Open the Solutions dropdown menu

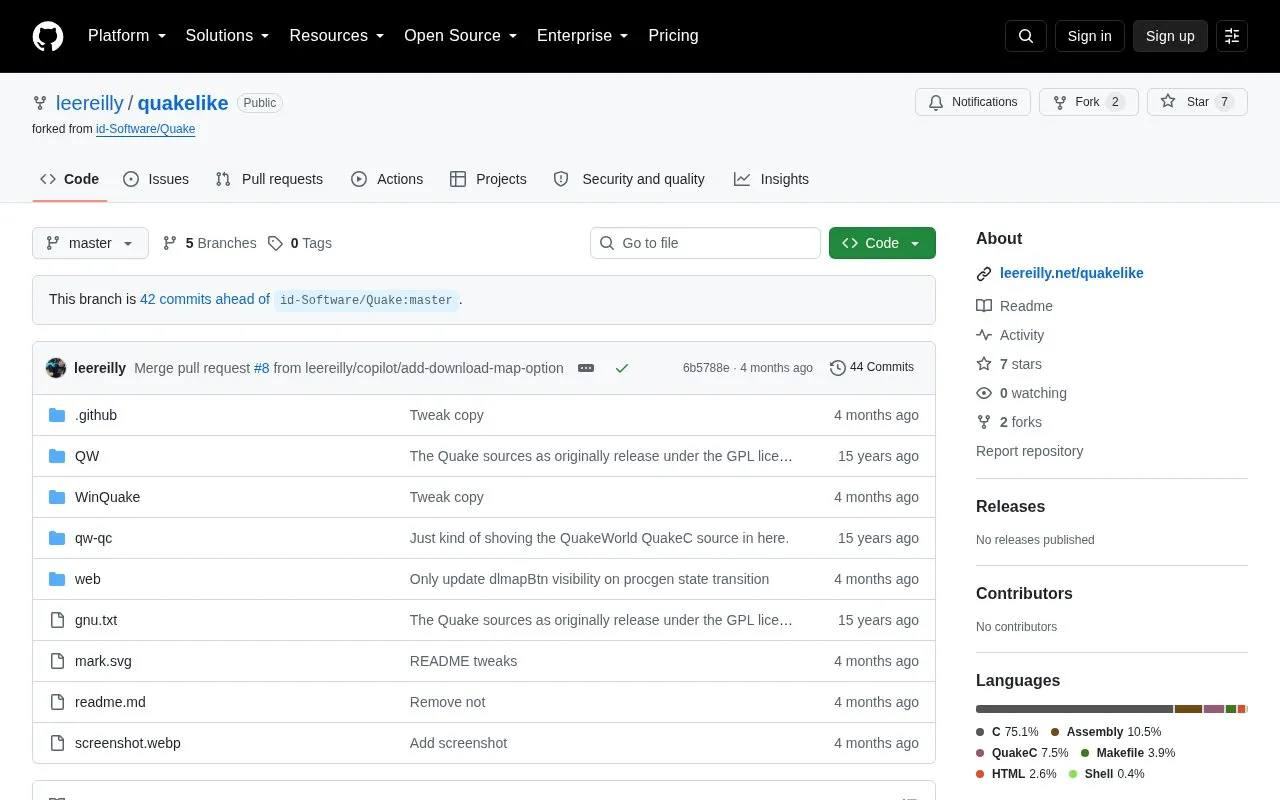pos(227,36)
